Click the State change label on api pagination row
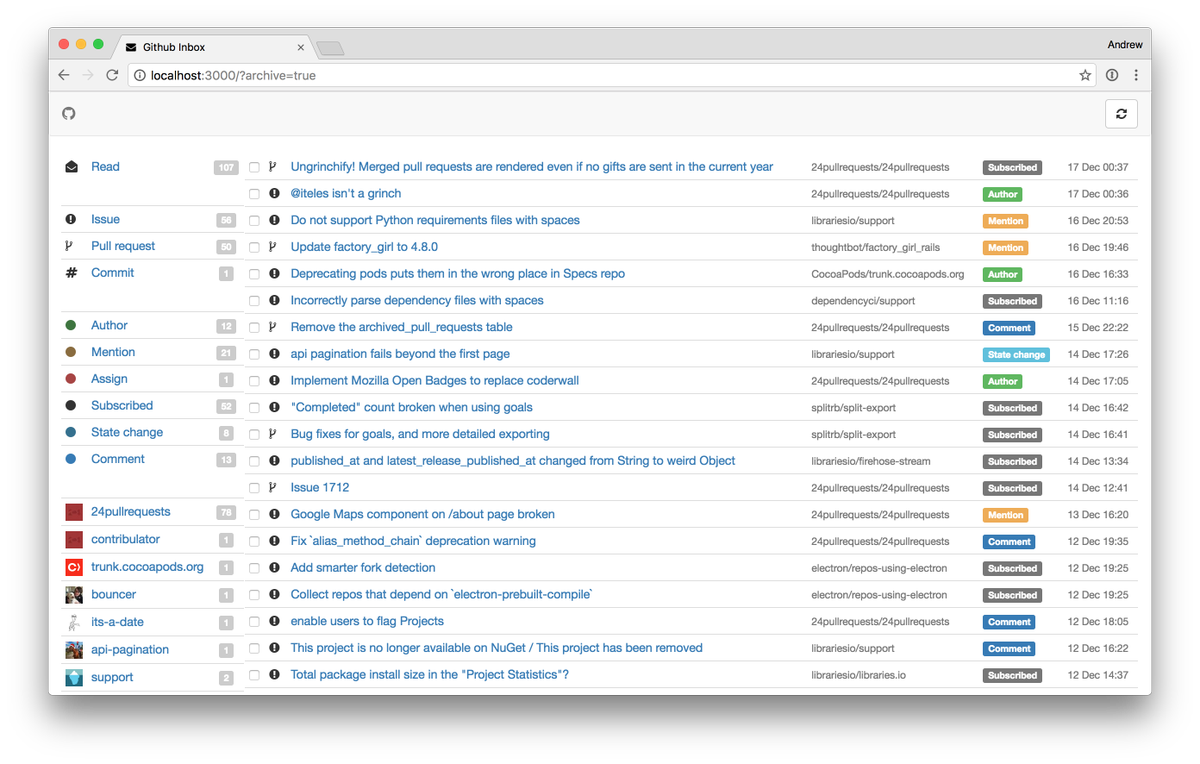 point(1016,354)
